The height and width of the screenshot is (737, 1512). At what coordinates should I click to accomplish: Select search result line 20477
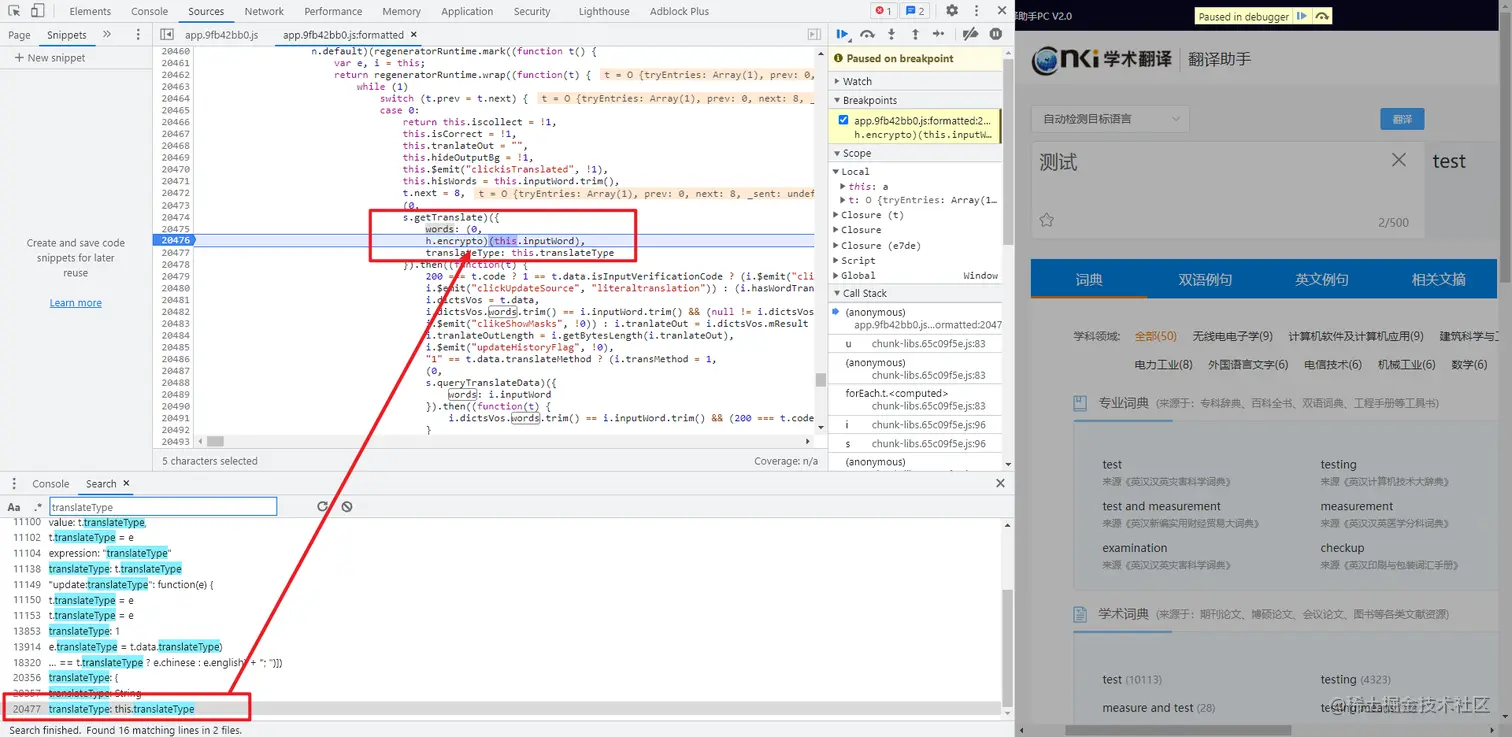click(502, 709)
